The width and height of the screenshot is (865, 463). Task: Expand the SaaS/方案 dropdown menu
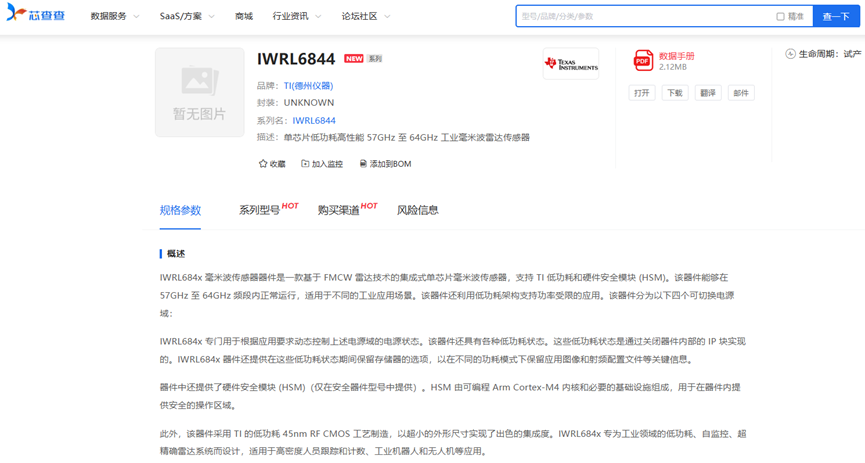coord(187,17)
